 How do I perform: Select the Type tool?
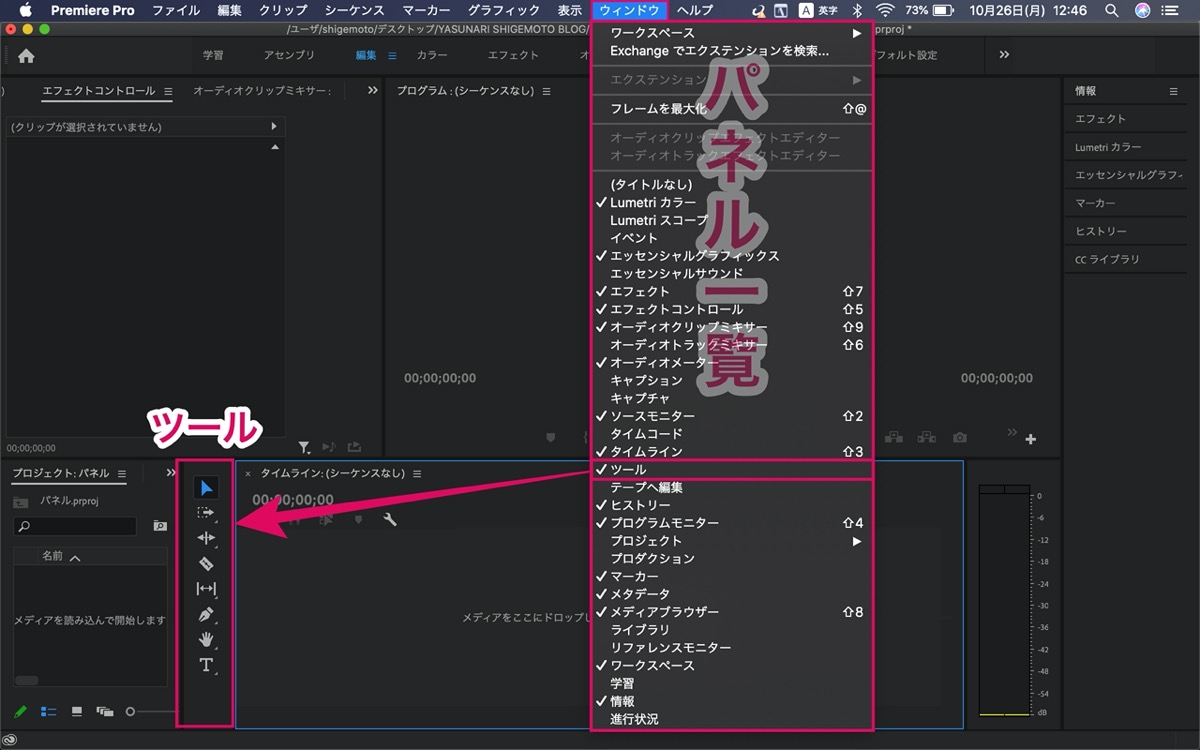point(206,665)
